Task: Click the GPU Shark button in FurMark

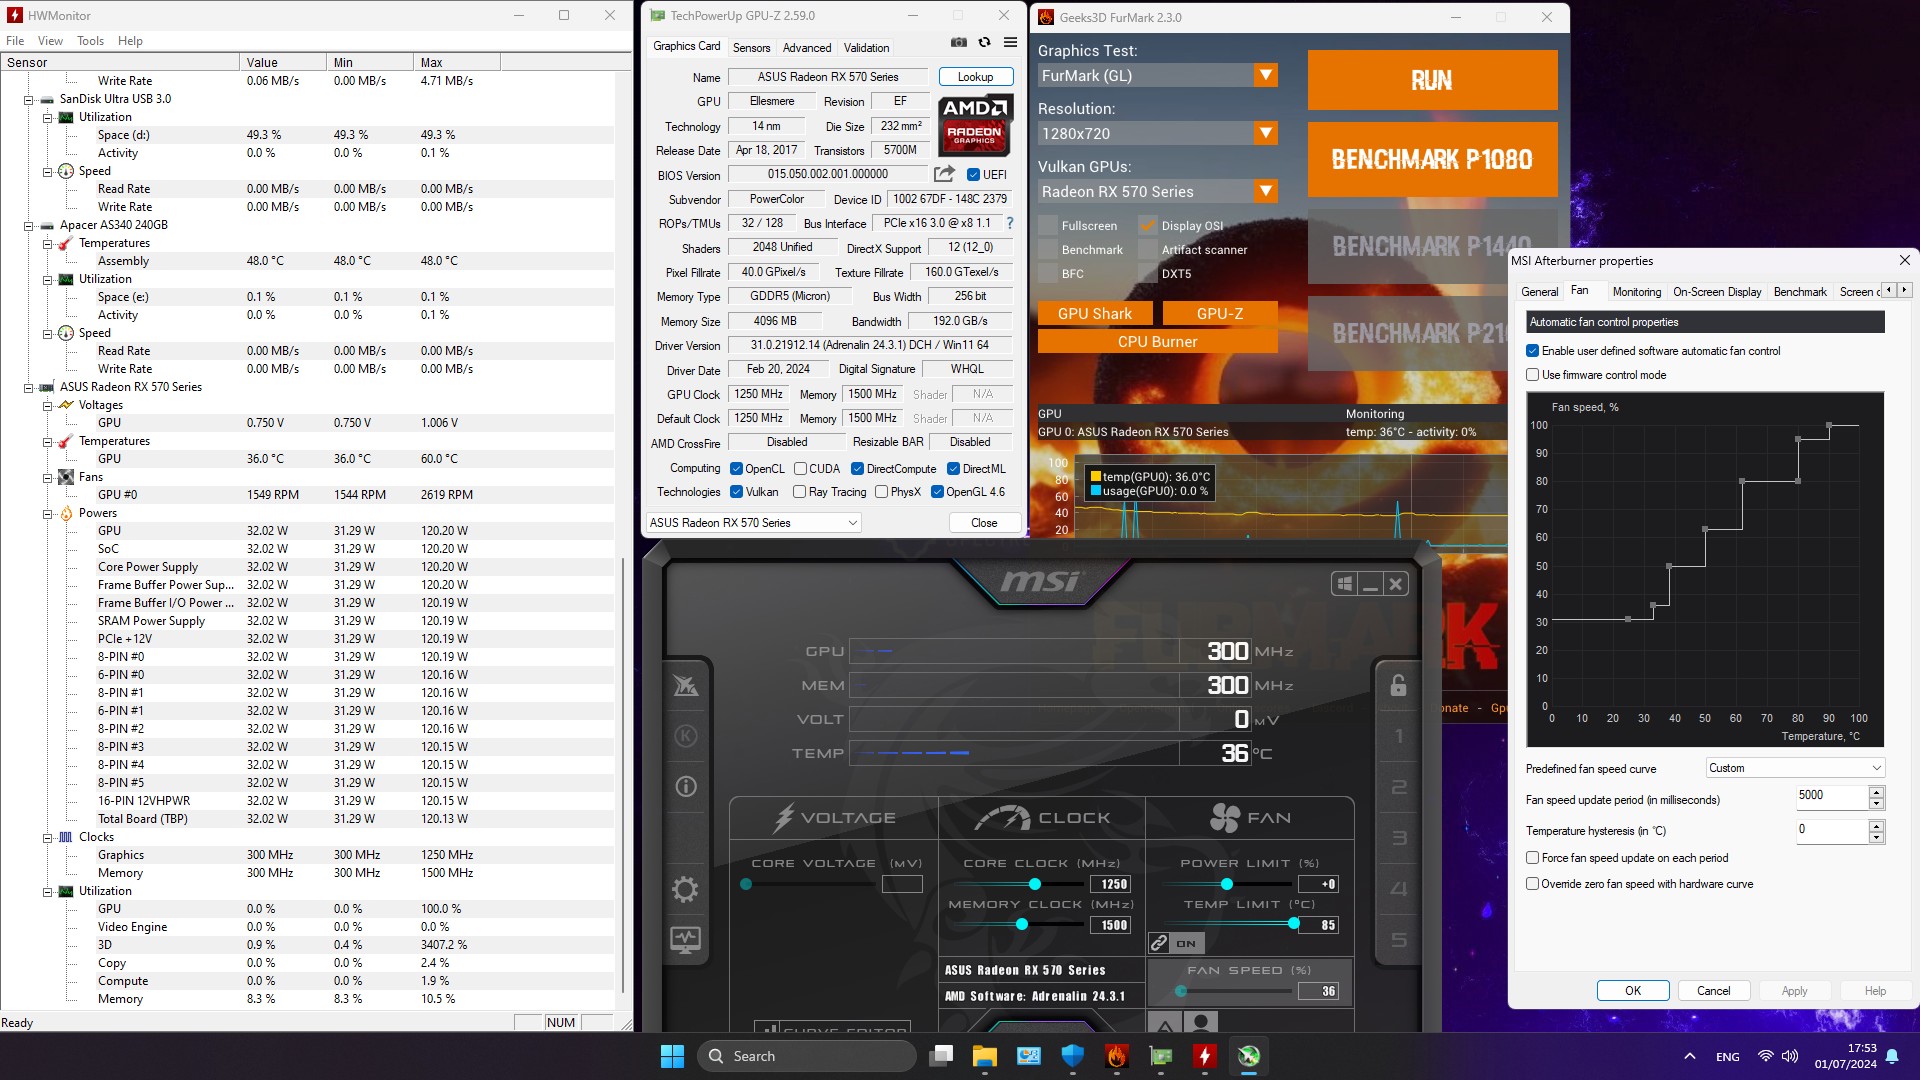Action: pos(1095,313)
